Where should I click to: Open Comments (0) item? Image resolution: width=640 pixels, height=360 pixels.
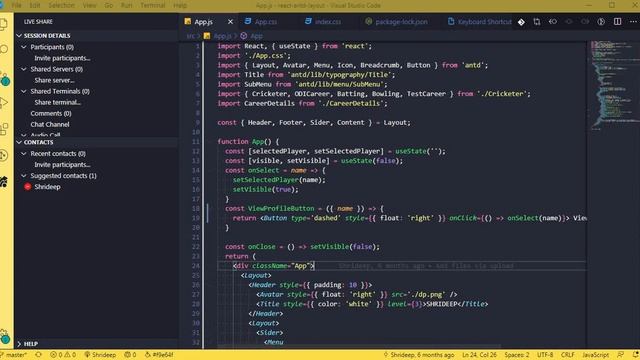(51, 113)
